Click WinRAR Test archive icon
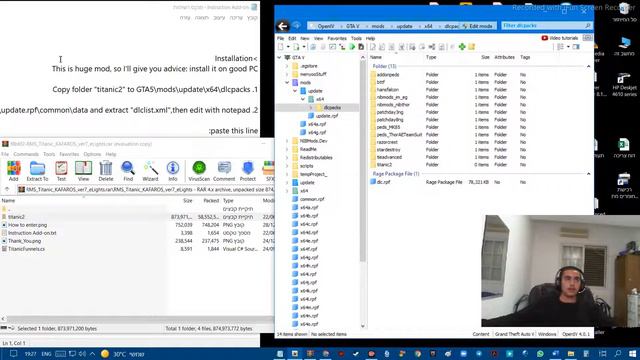 point(61,171)
